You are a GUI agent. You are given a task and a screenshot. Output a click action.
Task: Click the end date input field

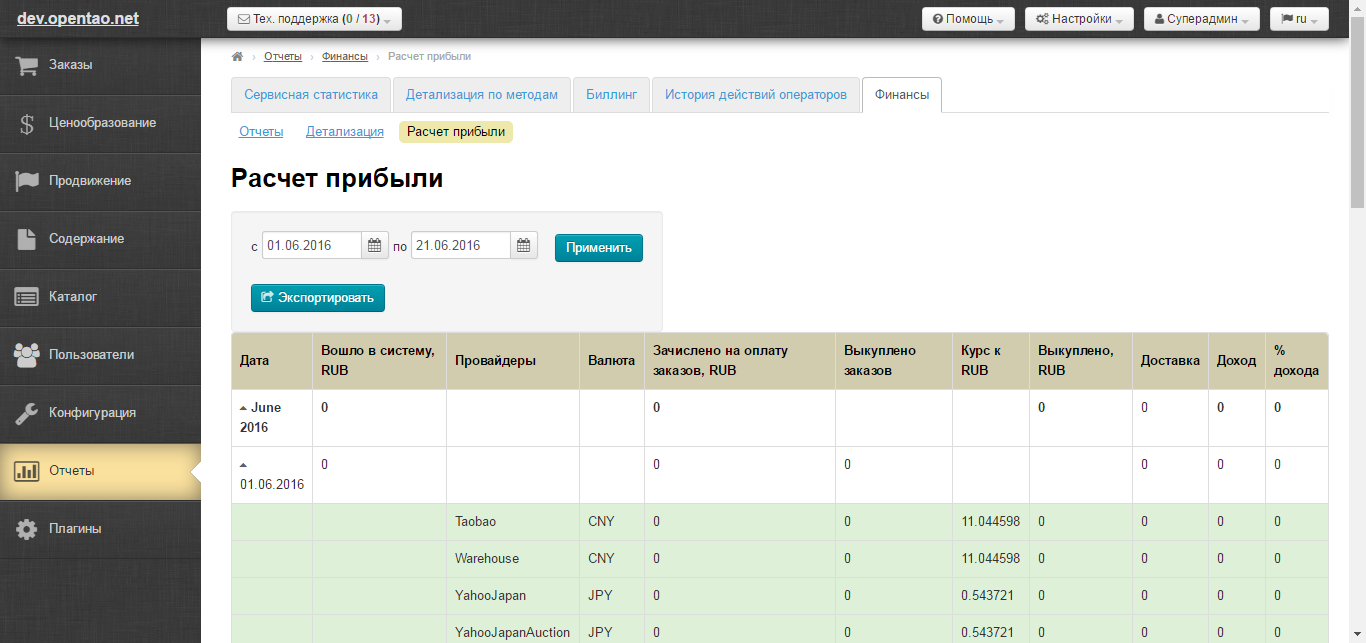[x=461, y=245]
